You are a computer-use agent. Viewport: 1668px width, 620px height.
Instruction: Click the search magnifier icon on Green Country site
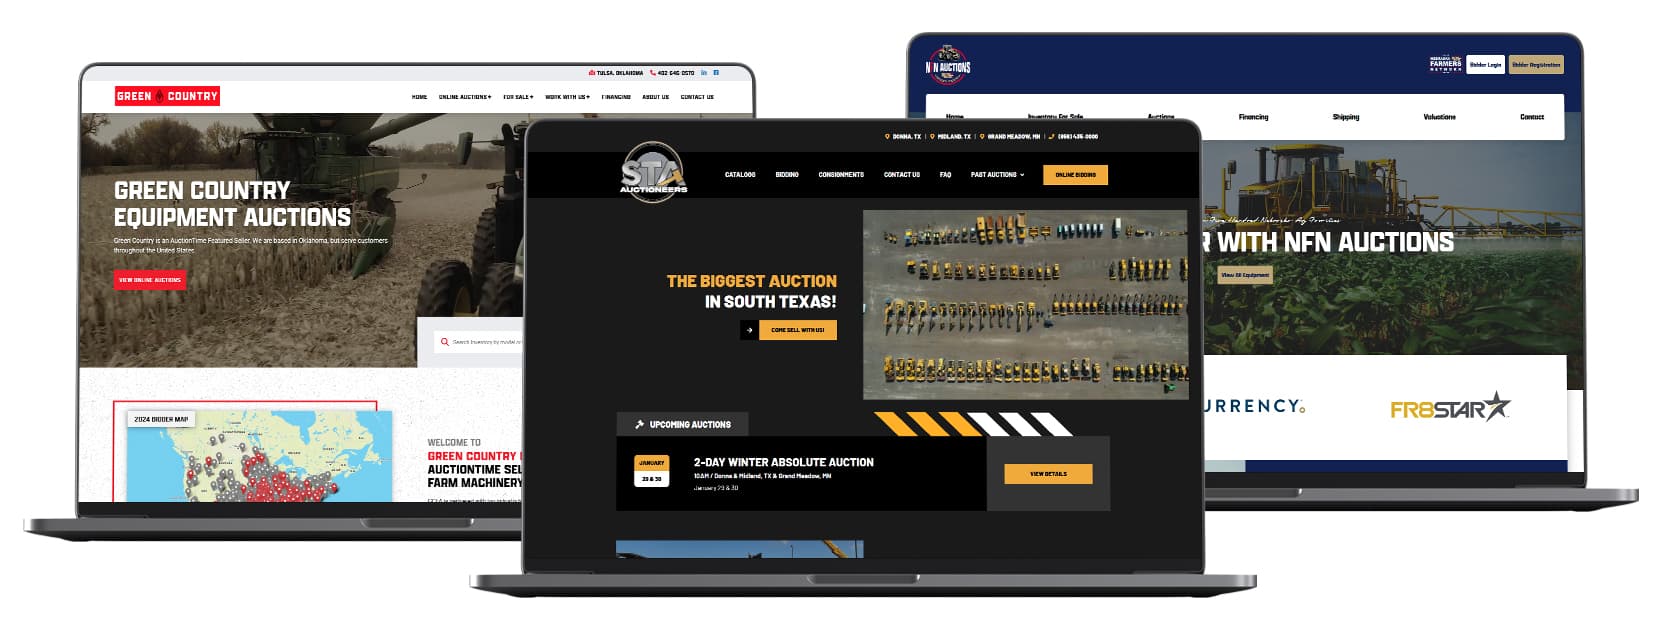click(x=445, y=342)
